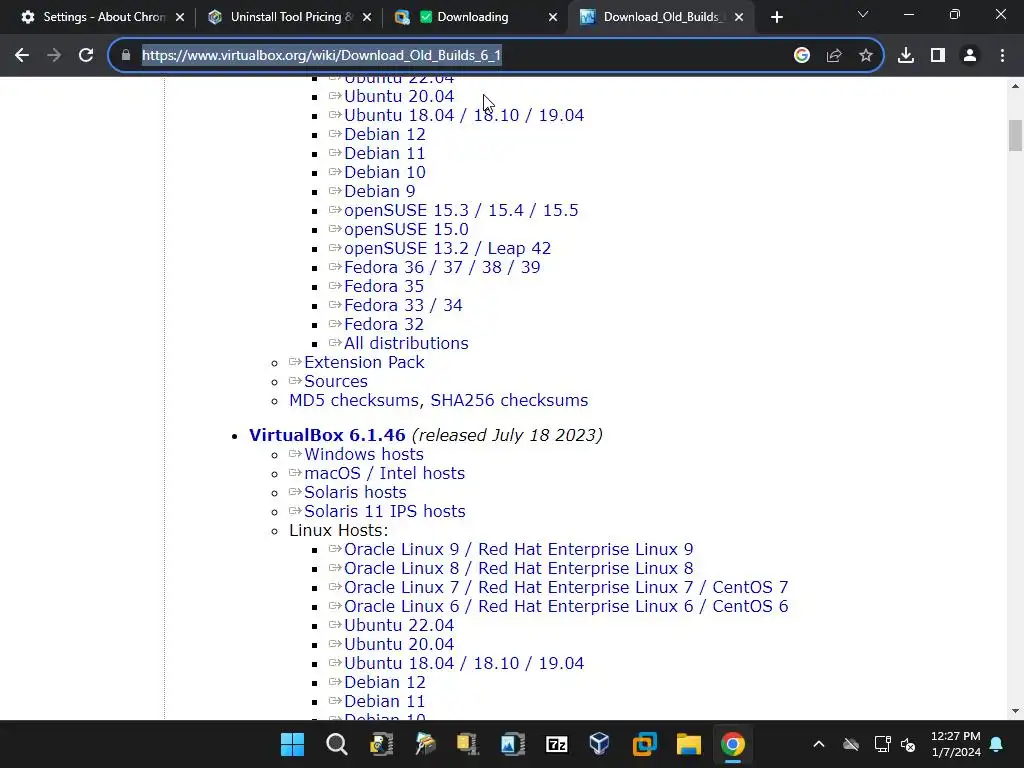
Task: Click the scrollbar down arrow
Action: point(1016,711)
